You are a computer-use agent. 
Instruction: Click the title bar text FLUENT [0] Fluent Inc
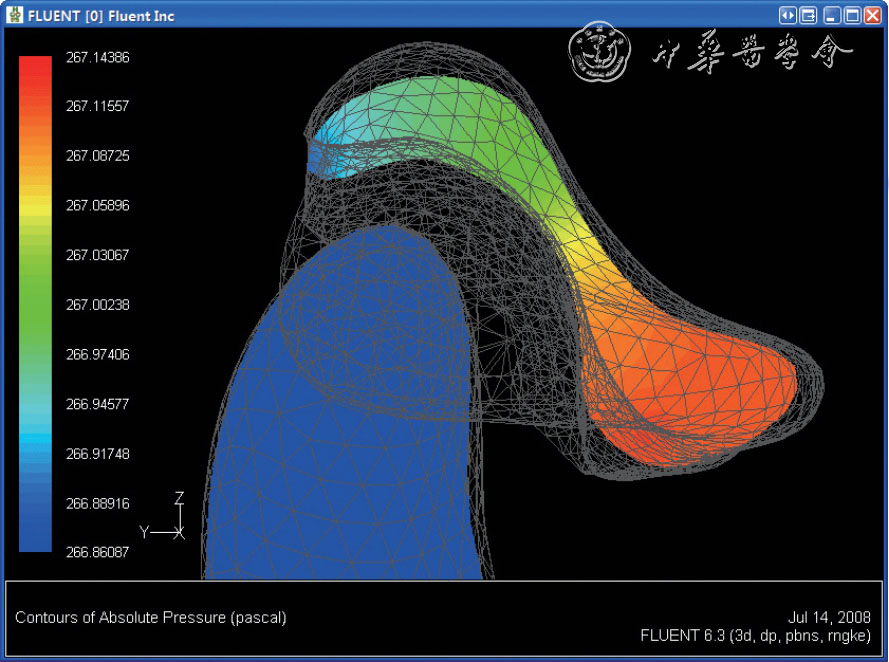tap(101, 16)
